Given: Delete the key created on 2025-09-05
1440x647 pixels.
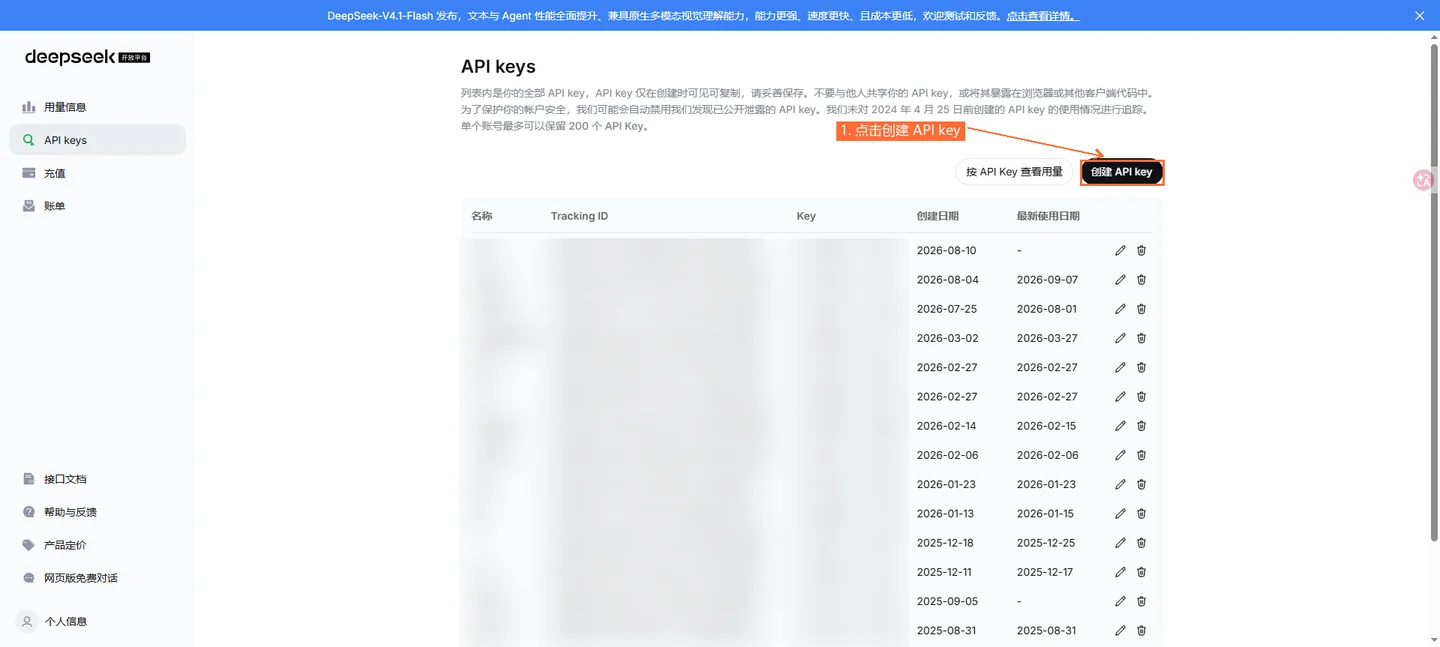Looking at the screenshot, I should 1141,601.
